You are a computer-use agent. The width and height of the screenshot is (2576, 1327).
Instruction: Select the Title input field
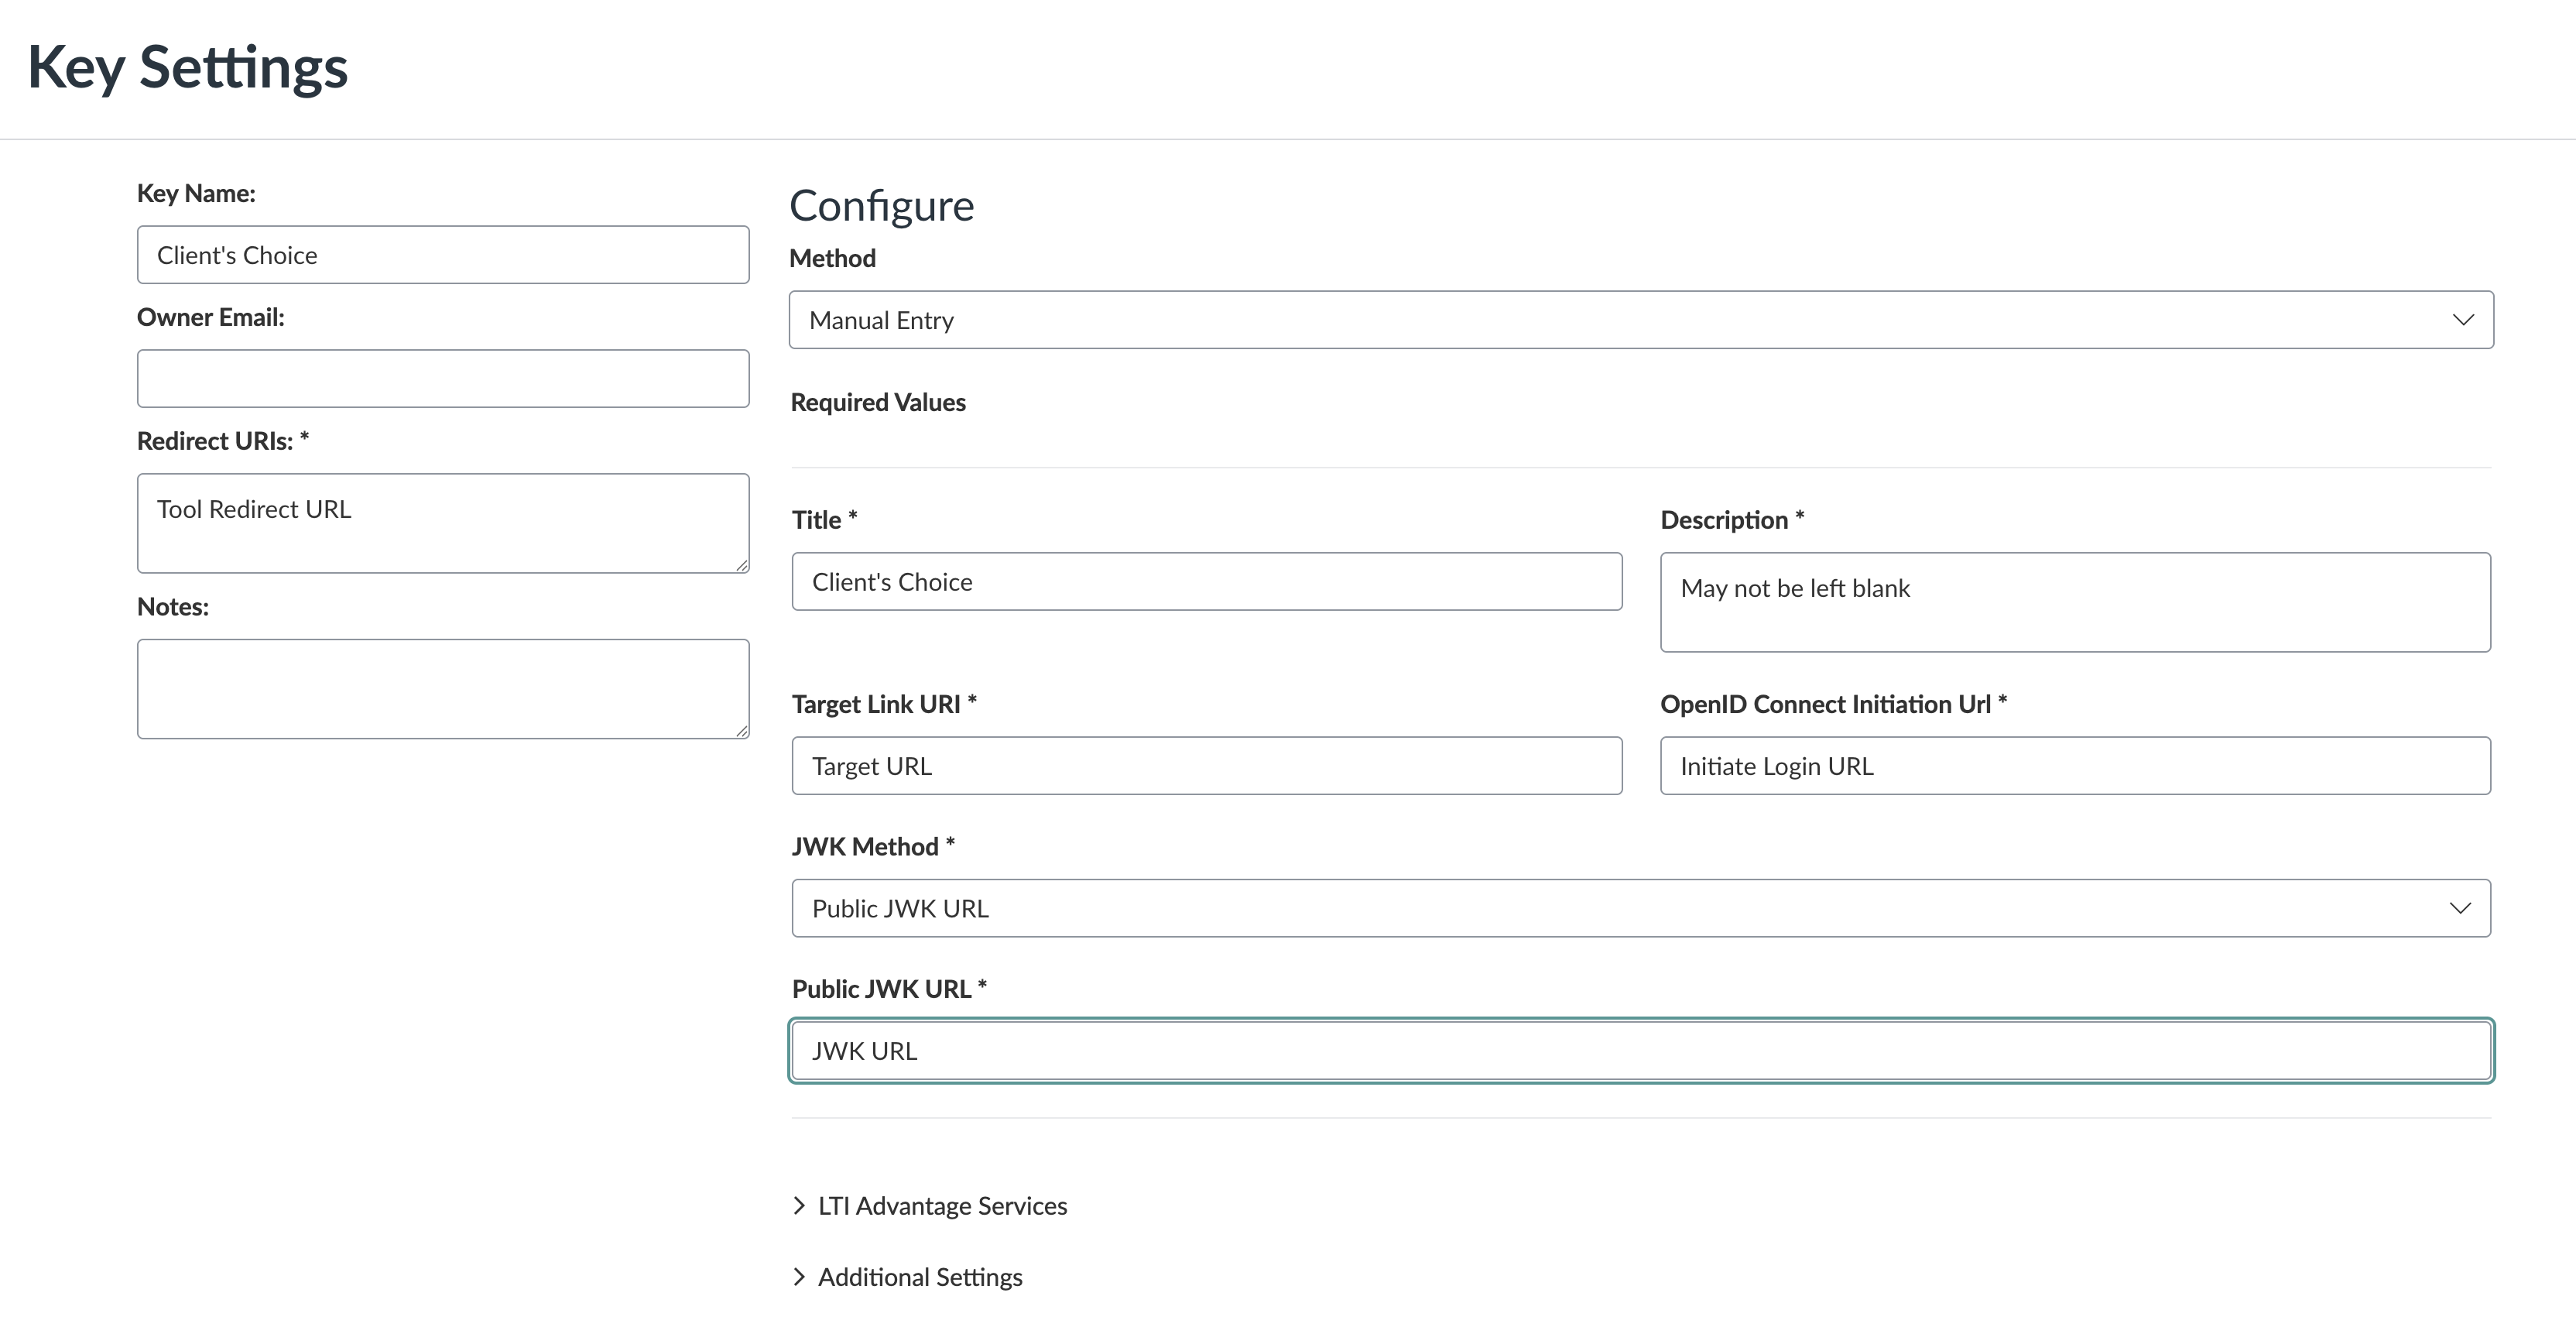1206,582
